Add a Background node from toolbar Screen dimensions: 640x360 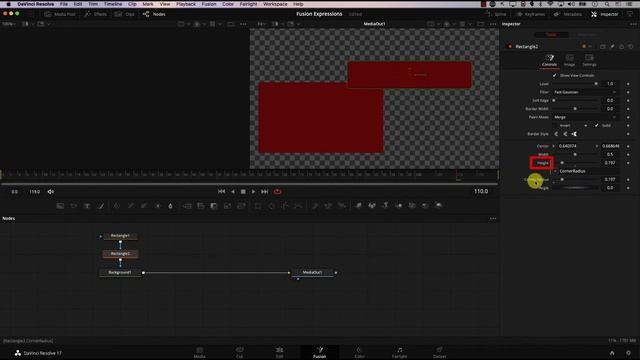coord(60,206)
